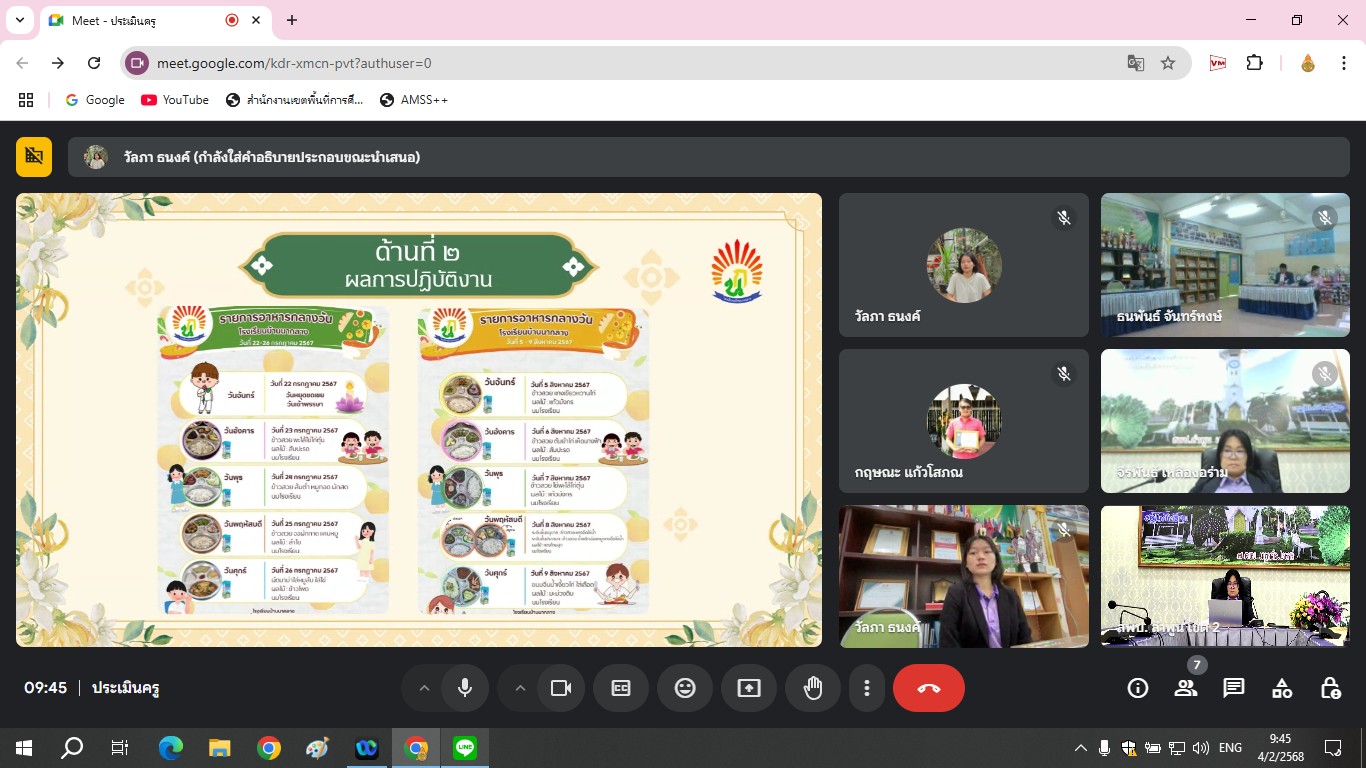Open the emoji reactions panel
The height and width of the screenshot is (768, 1366).
(685, 688)
